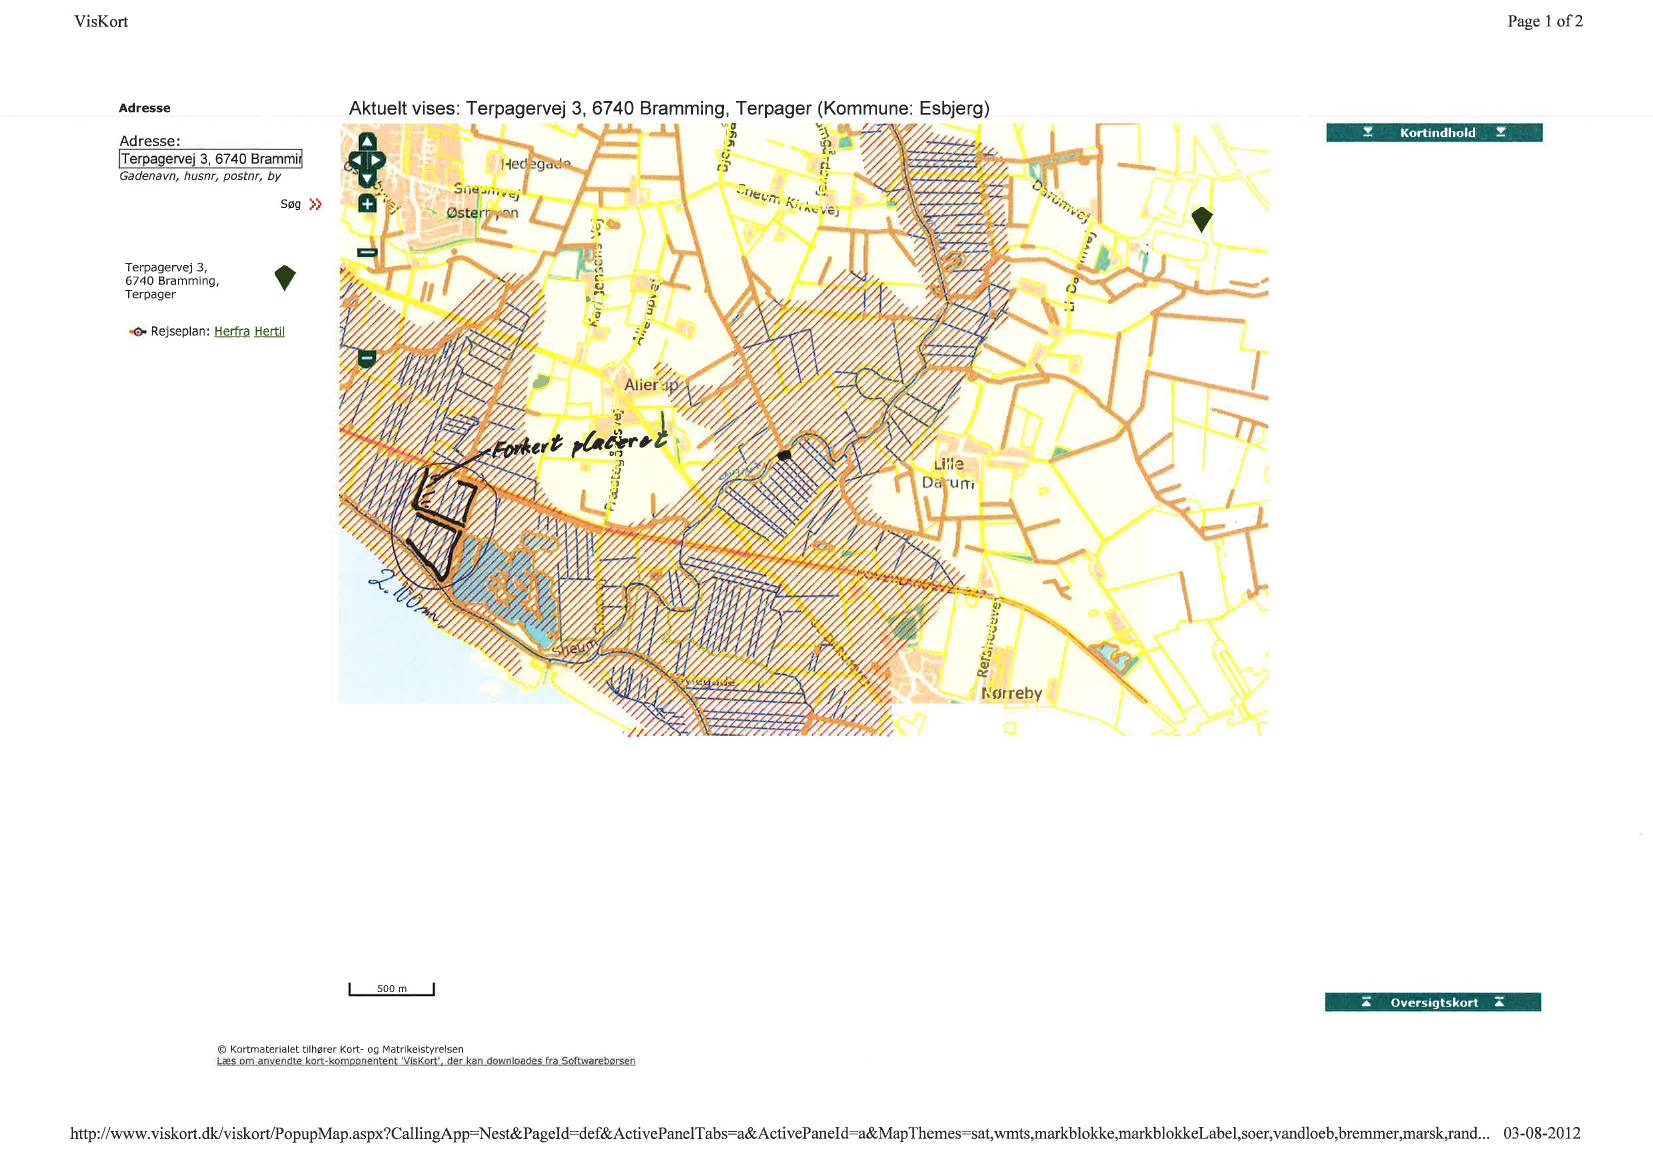1653x1169 pixels.
Task: Open the Herfra journey link
Action: 232,332
